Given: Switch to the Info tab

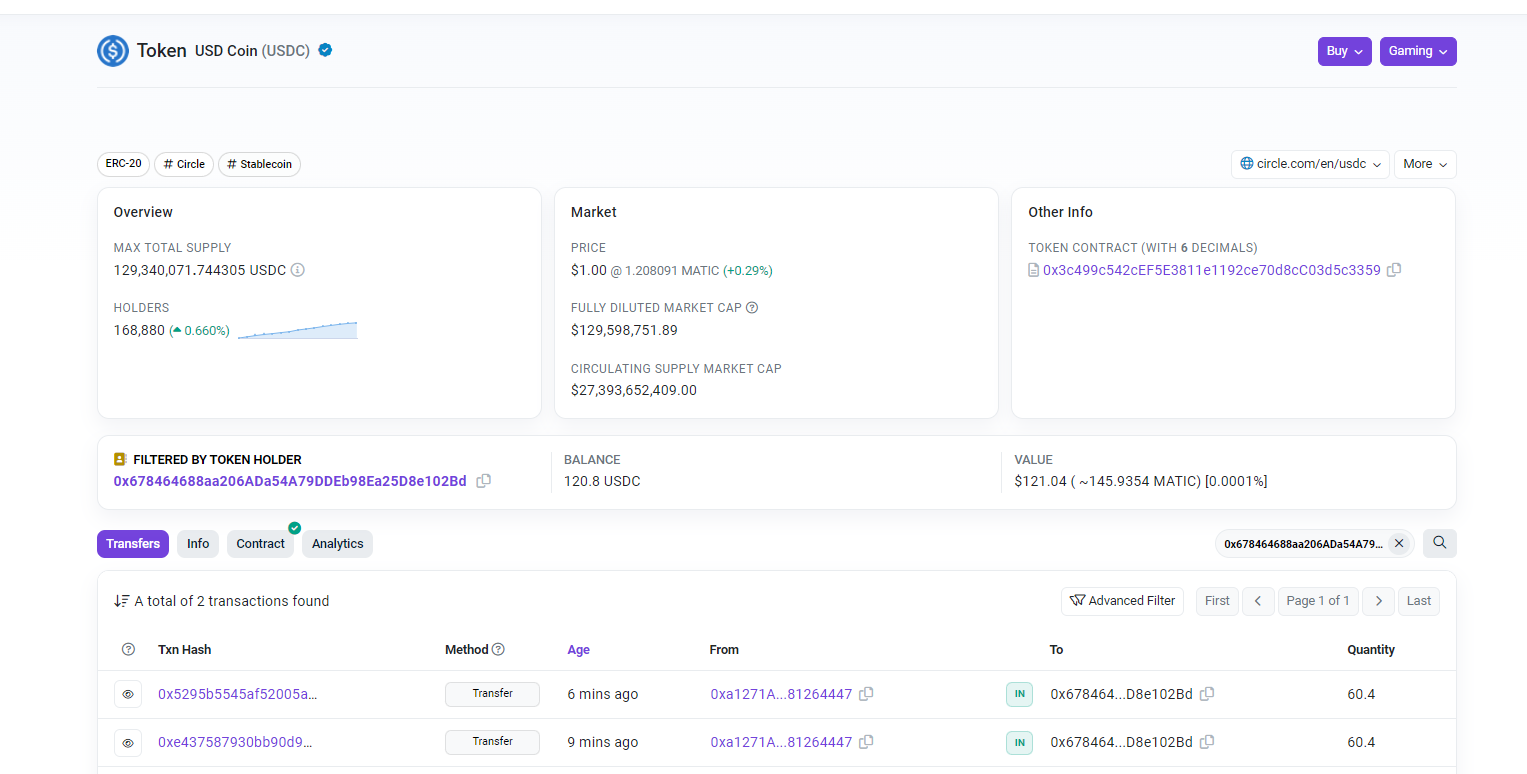Looking at the screenshot, I should click(x=198, y=544).
